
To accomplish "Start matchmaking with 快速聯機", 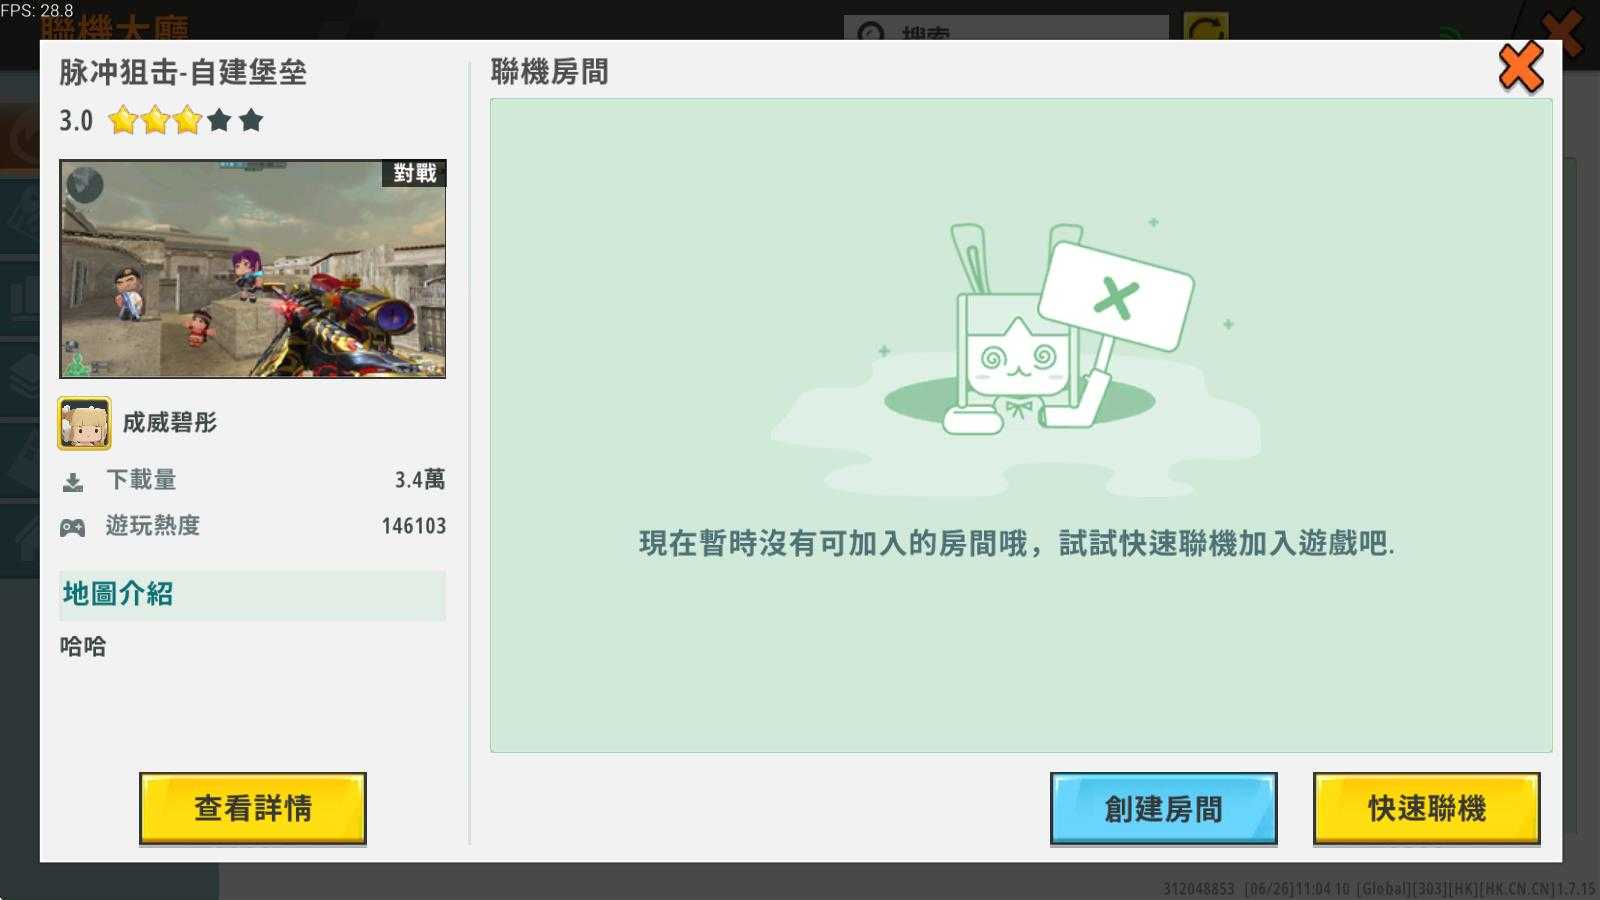I will coord(1426,808).
